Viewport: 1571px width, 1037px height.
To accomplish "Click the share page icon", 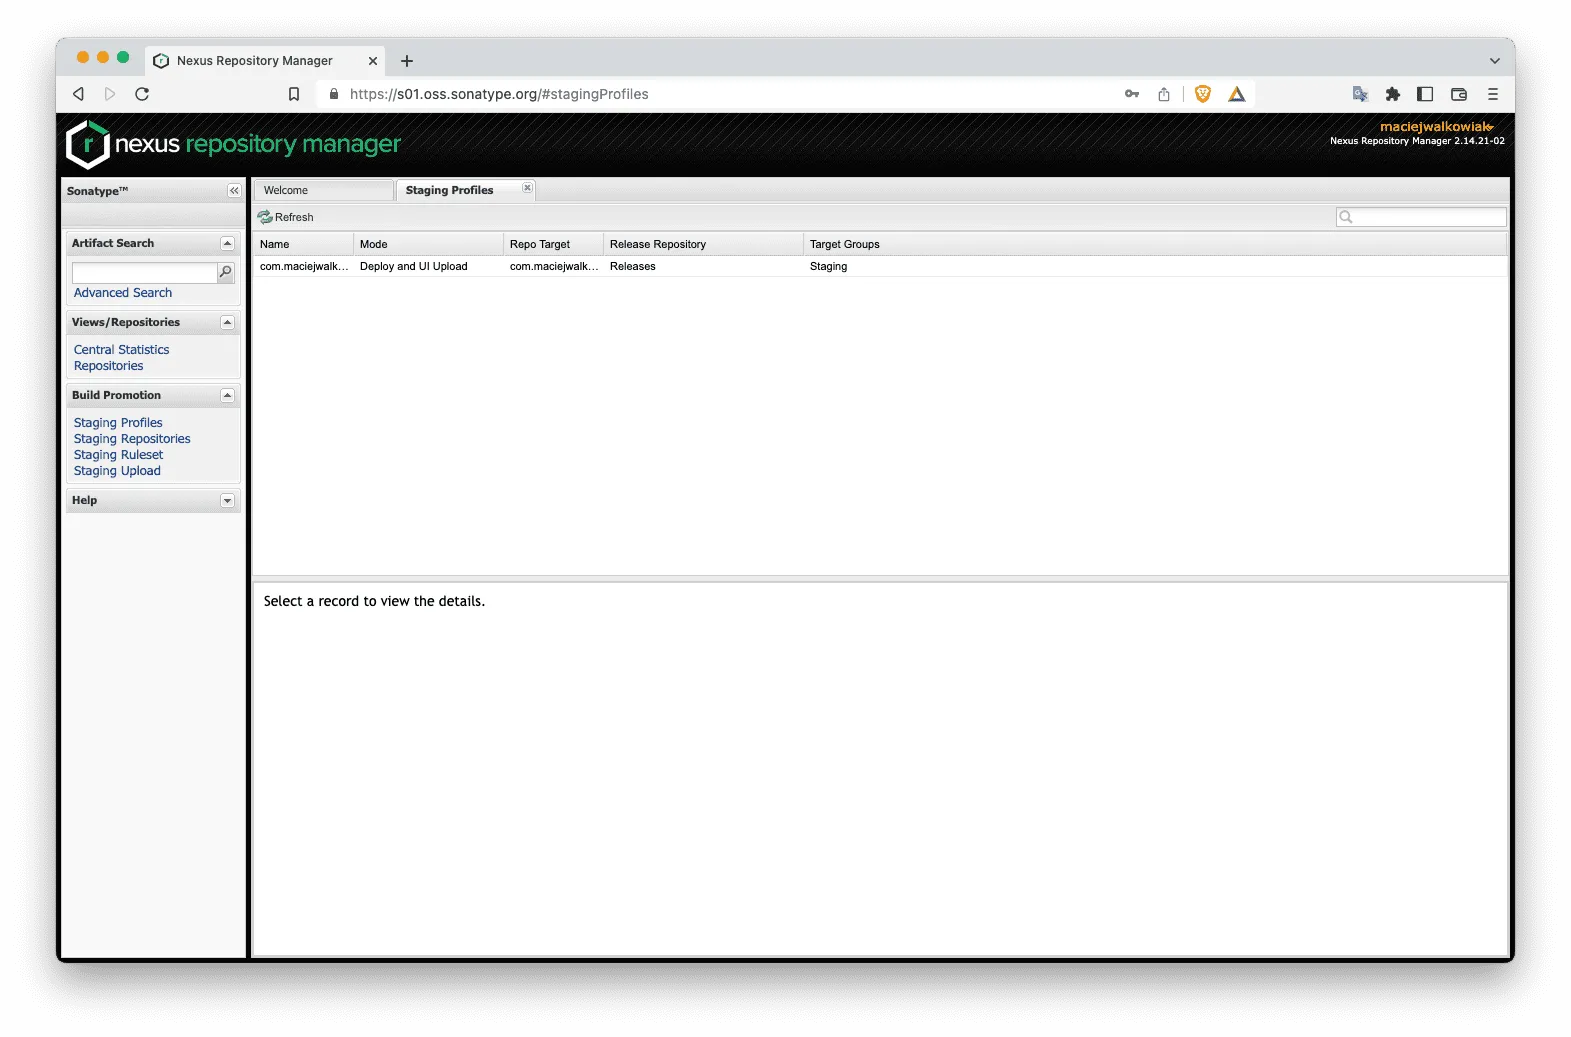I will point(1164,94).
